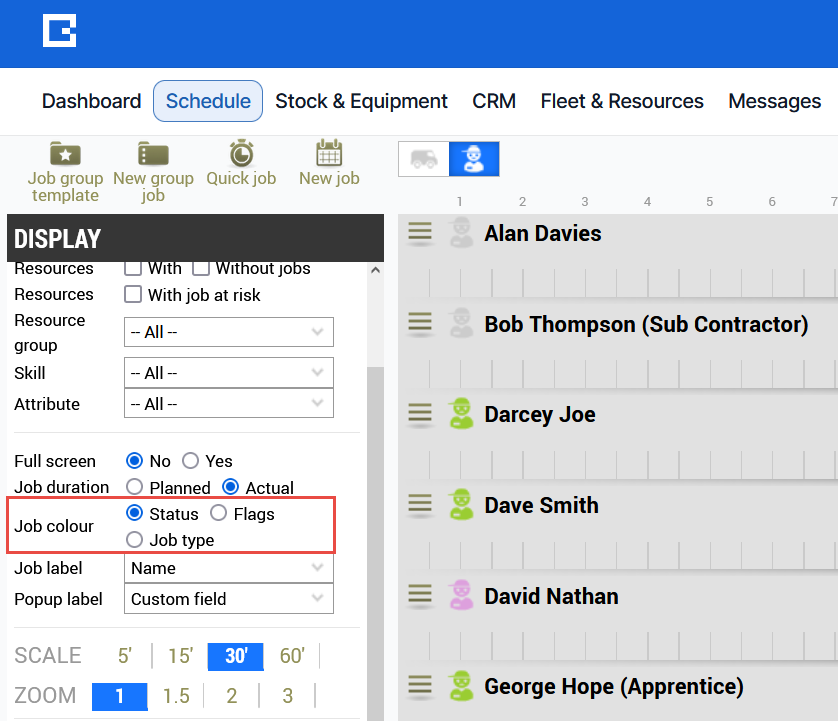Click the hamburger handle beside Alan Davies

pyautogui.click(x=420, y=232)
